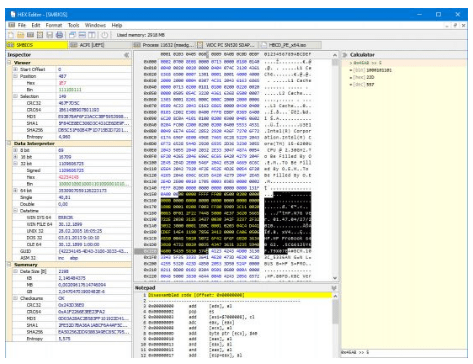Collapse the Datetime row
This screenshot has height=364, width=473.
(15, 211)
